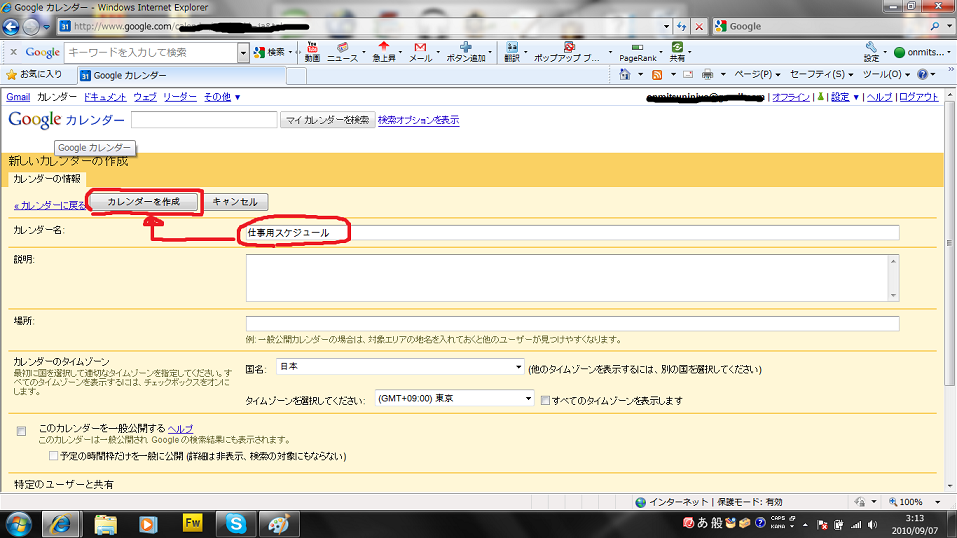957x538 pixels.
Task: Click the マイ カレンダーを検索 button
Action: tap(328, 120)
